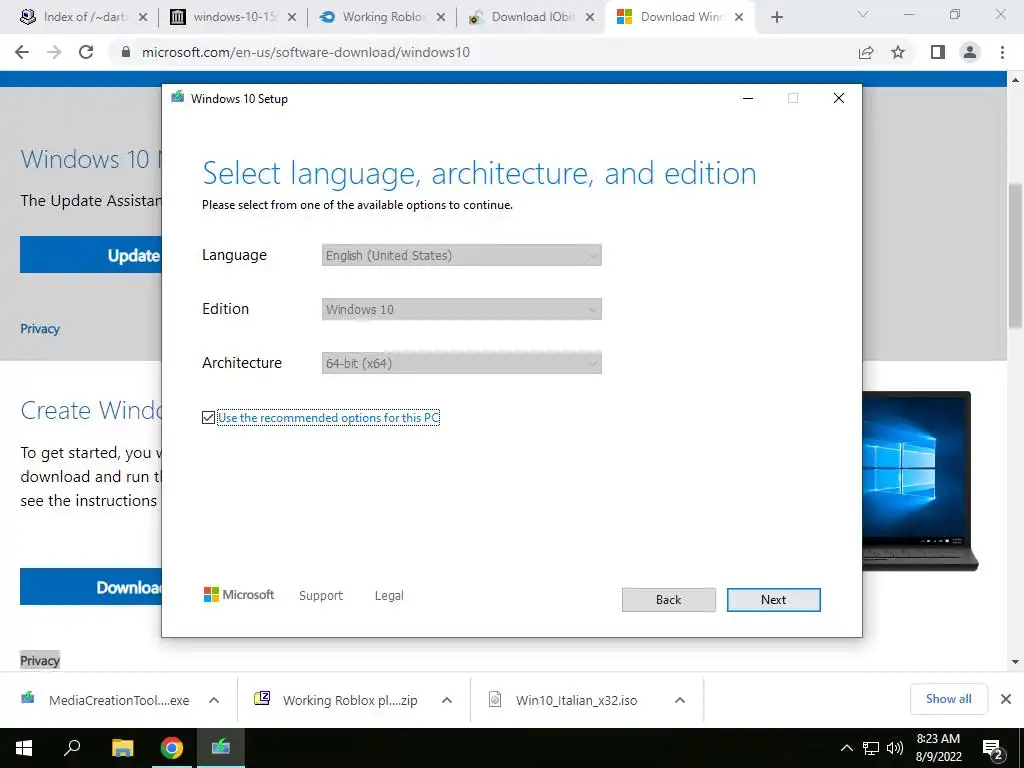1024x768 pixels.
Task: Select Windows Setup taskbar icon
Action: pyautogui.click(x=221, y=748)
